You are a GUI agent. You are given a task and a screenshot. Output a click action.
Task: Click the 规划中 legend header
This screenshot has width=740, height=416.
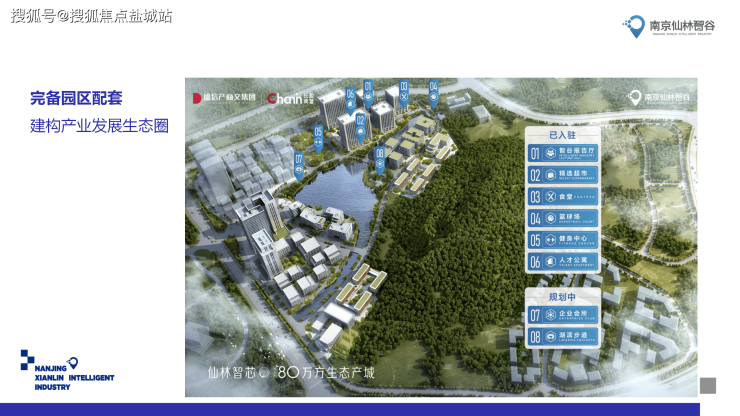(x=562, y=297)
